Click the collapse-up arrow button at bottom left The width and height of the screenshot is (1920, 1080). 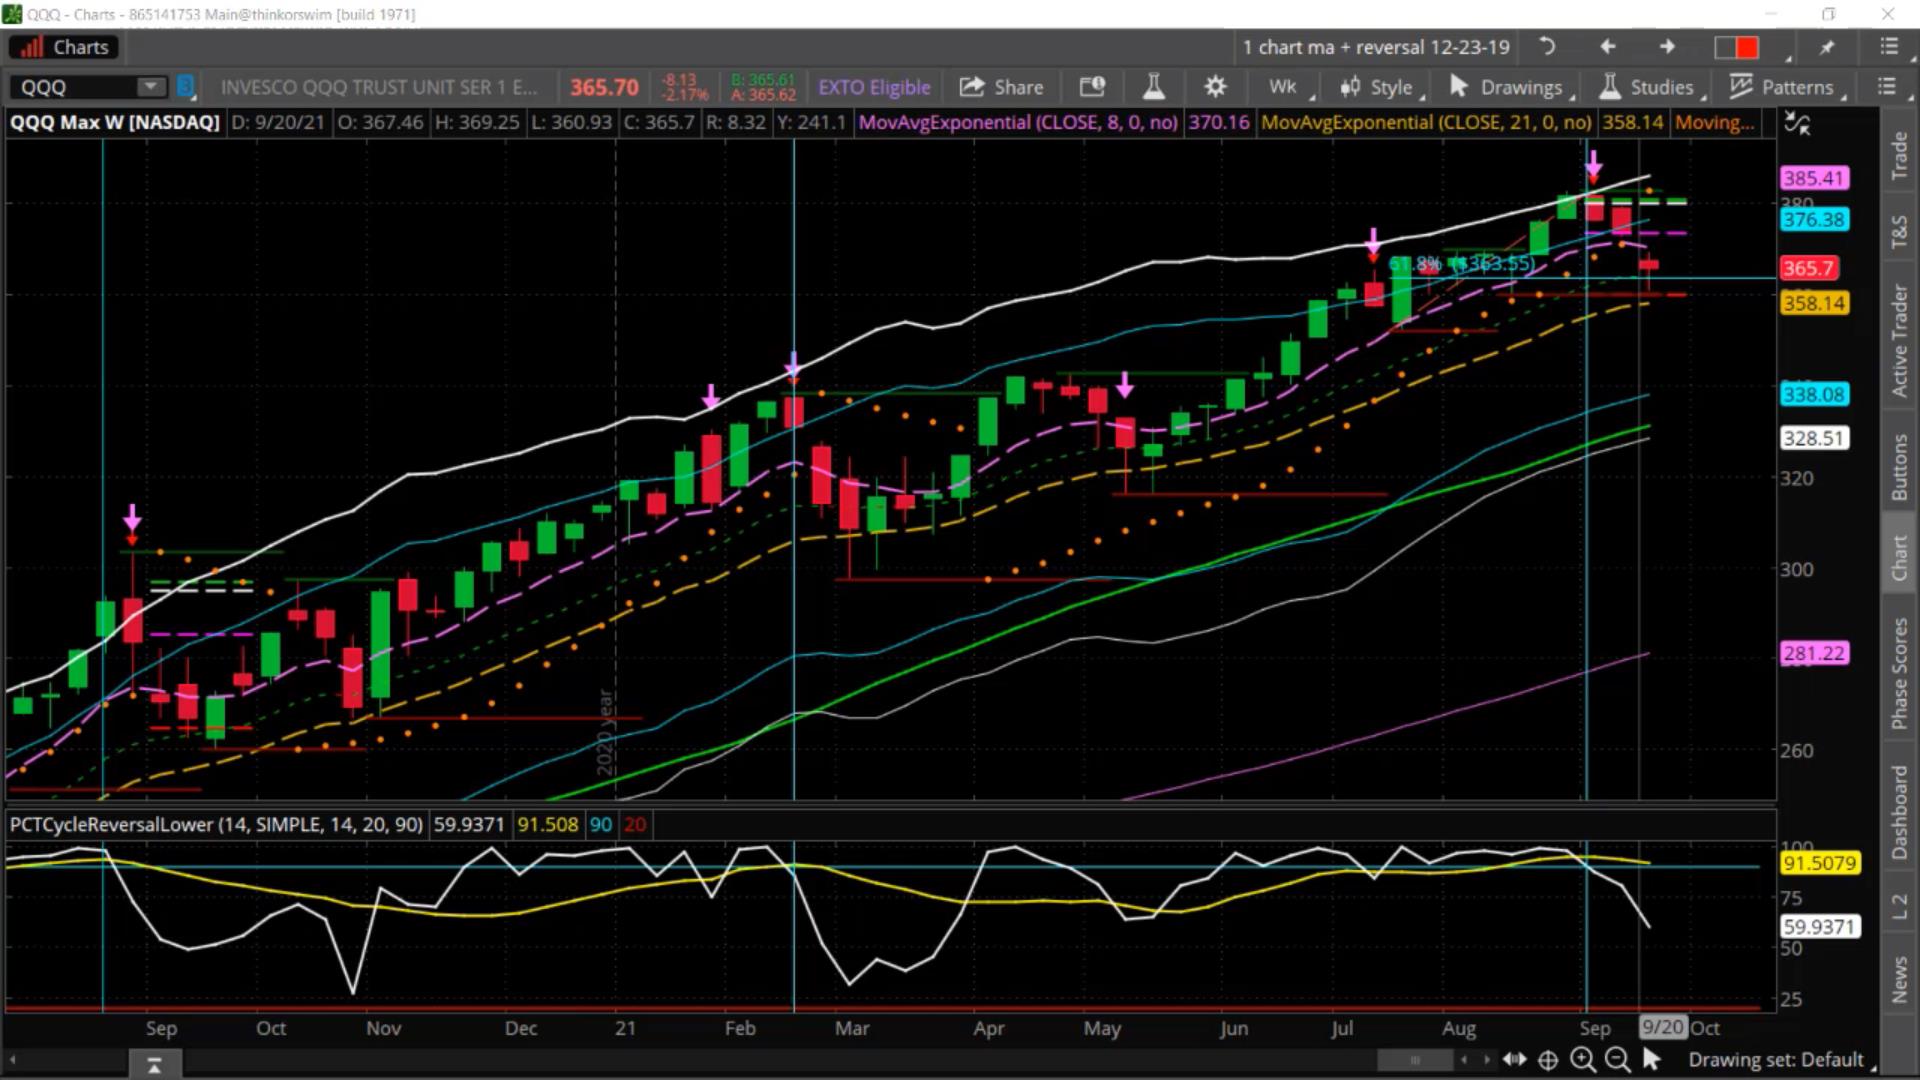pyautogui.click(x=154, y=1065)
